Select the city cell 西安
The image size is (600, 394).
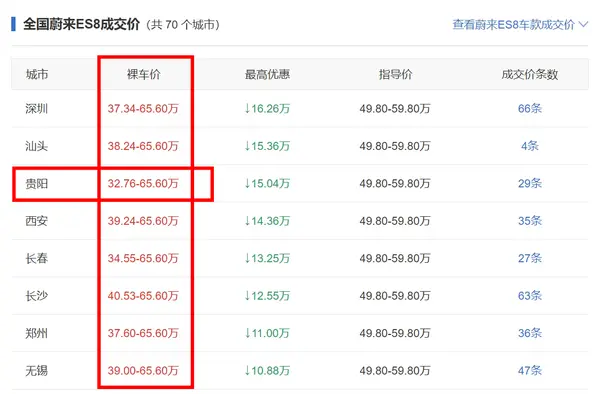coord(36,221)
